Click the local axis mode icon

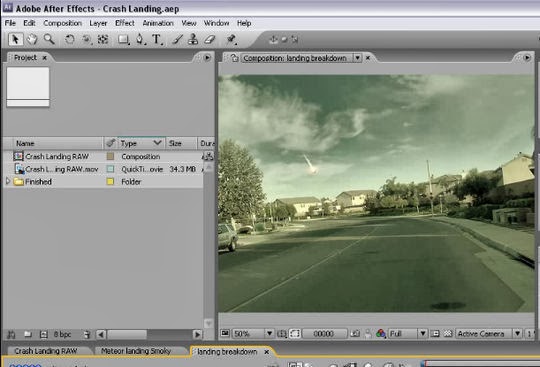273,39
